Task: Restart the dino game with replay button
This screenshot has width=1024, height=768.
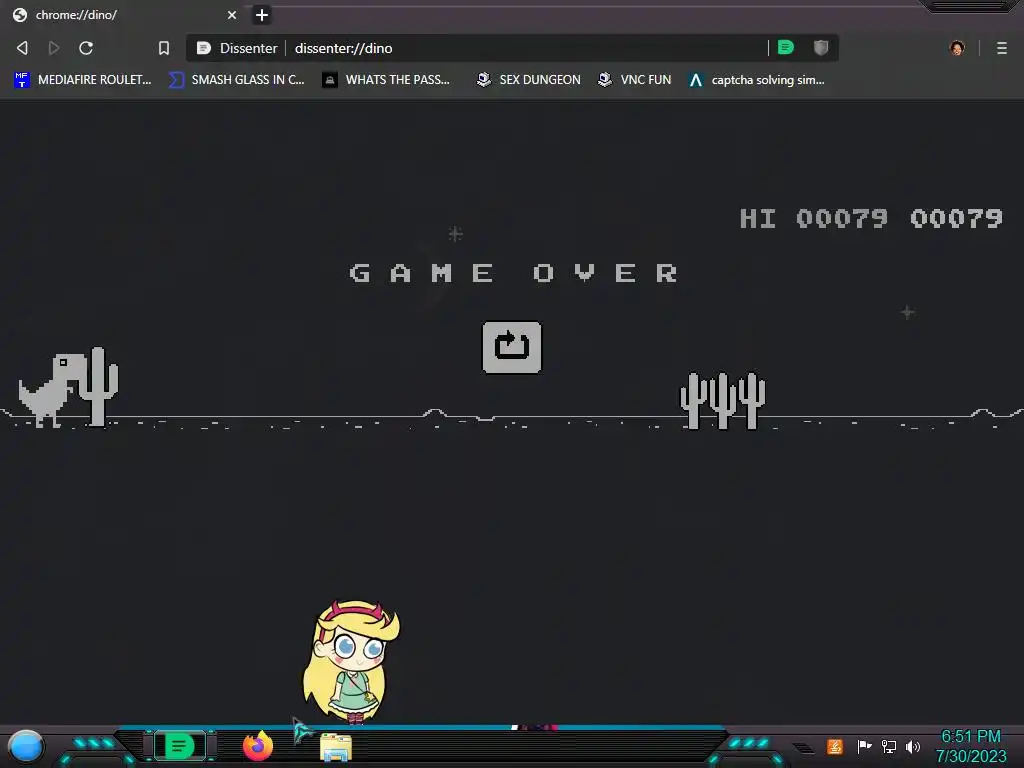Action: tap(511, 347)
